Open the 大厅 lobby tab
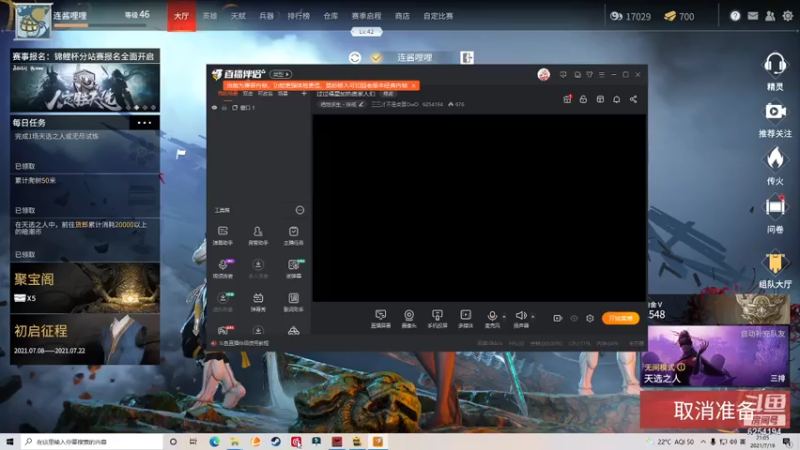800x450 pixels. click(182, 16)
